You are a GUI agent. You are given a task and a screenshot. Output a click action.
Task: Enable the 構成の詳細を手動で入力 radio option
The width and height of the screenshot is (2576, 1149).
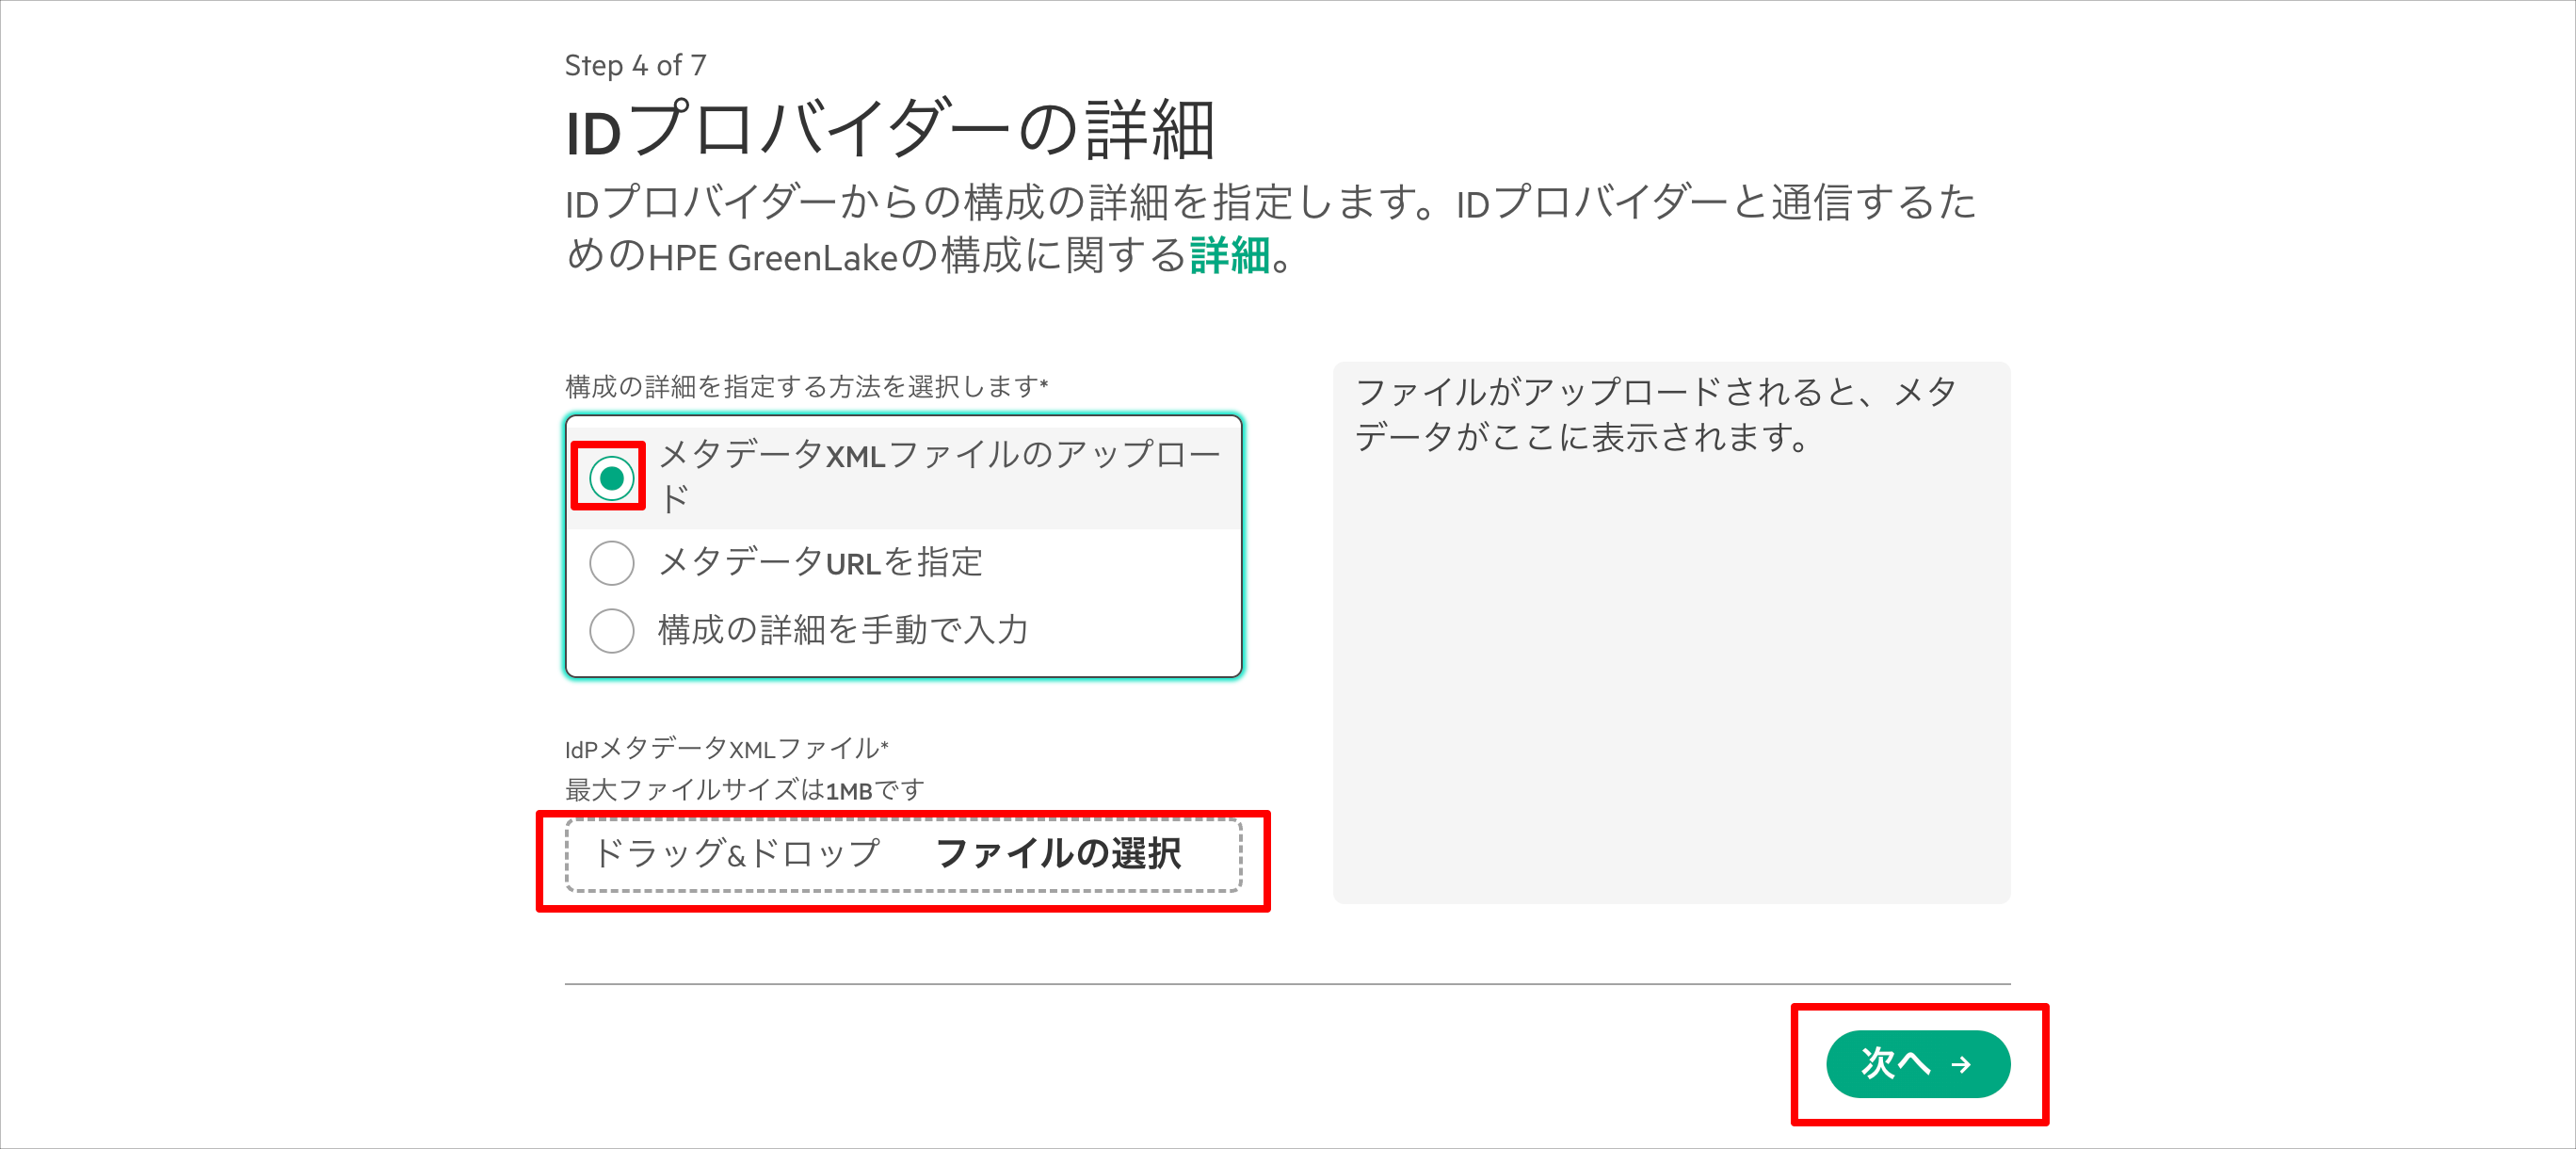[611, 631]
